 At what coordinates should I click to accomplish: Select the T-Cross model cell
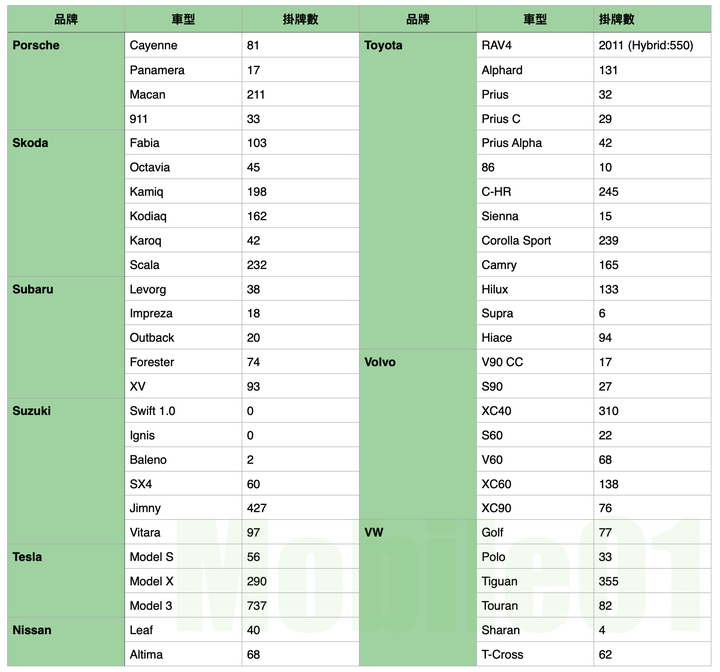coord(535,654)
